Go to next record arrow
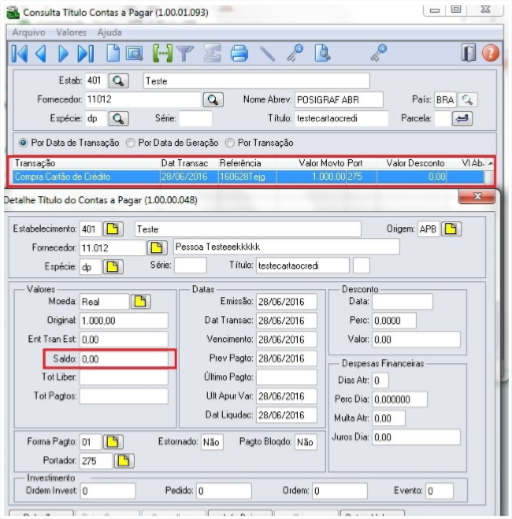Image resolution: width=512 pixels, height=519 pixels. pyautogui.click(x=63, y=53)
